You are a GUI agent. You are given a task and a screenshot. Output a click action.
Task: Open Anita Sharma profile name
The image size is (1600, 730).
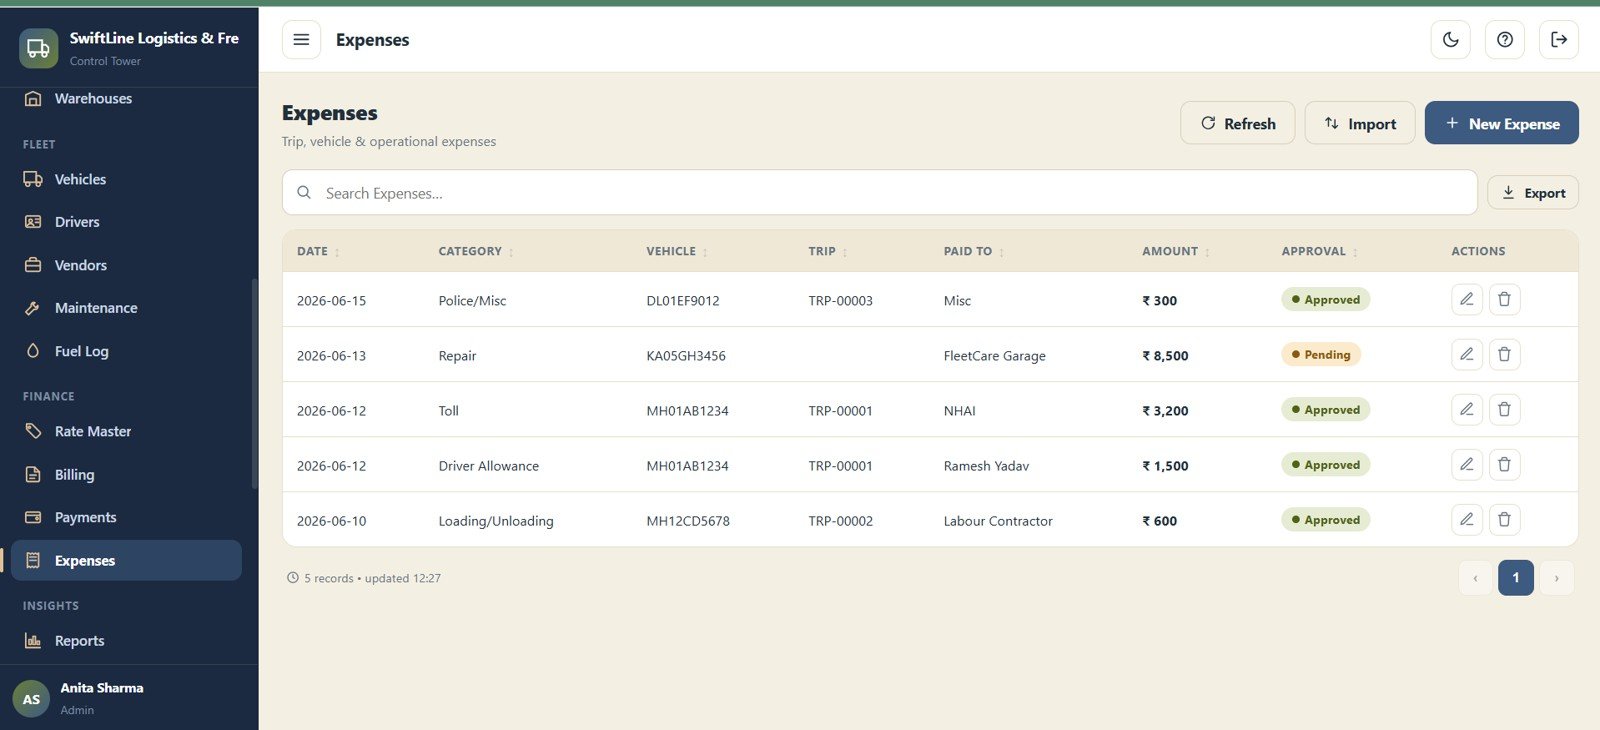pyautogui.click(x=102, y=688)
